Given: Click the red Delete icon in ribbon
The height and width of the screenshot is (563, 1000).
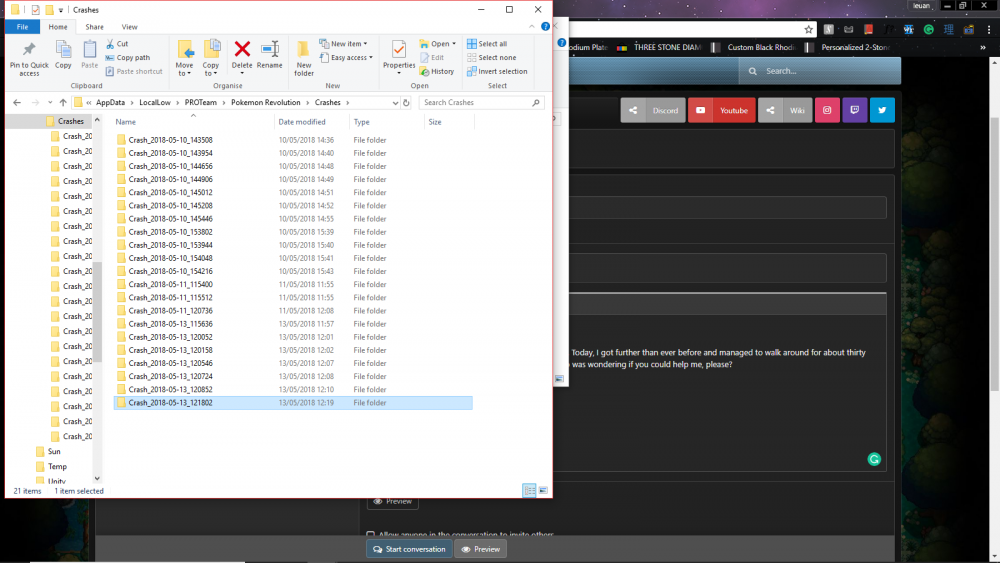Looking at the screenshot, I should click(x=242, y=50).
